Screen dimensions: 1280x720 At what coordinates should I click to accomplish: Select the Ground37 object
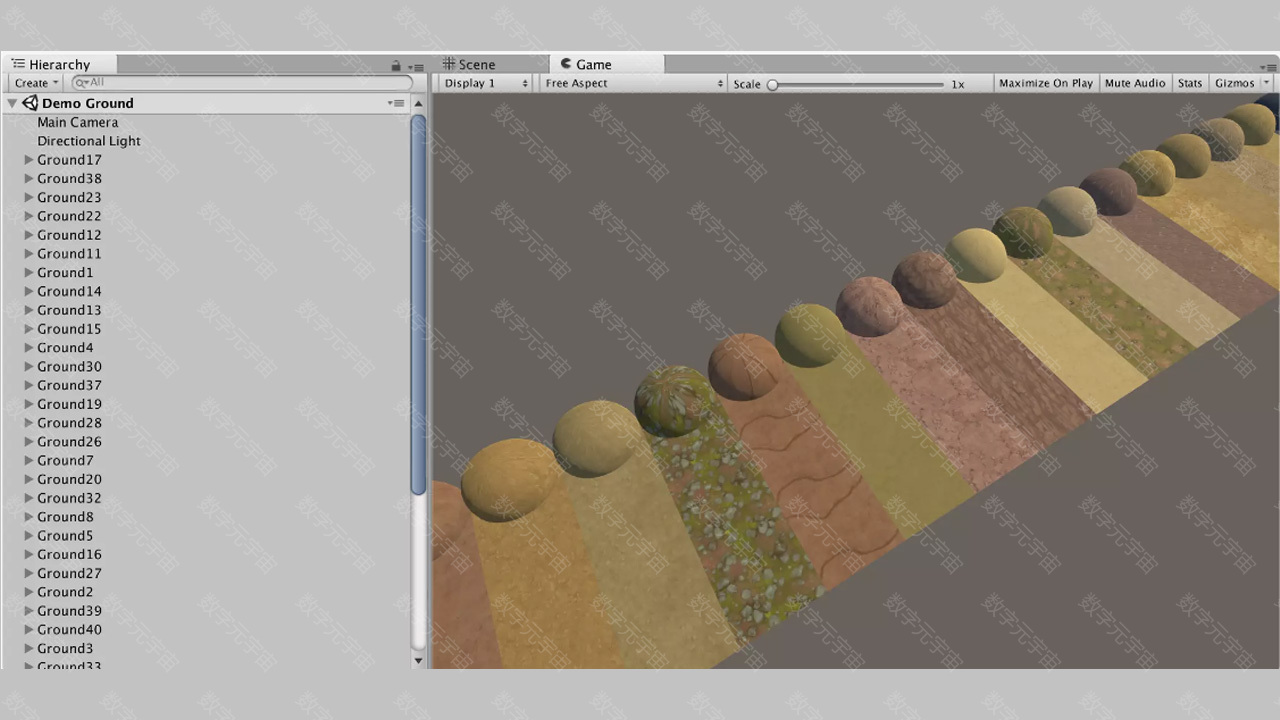69,385
